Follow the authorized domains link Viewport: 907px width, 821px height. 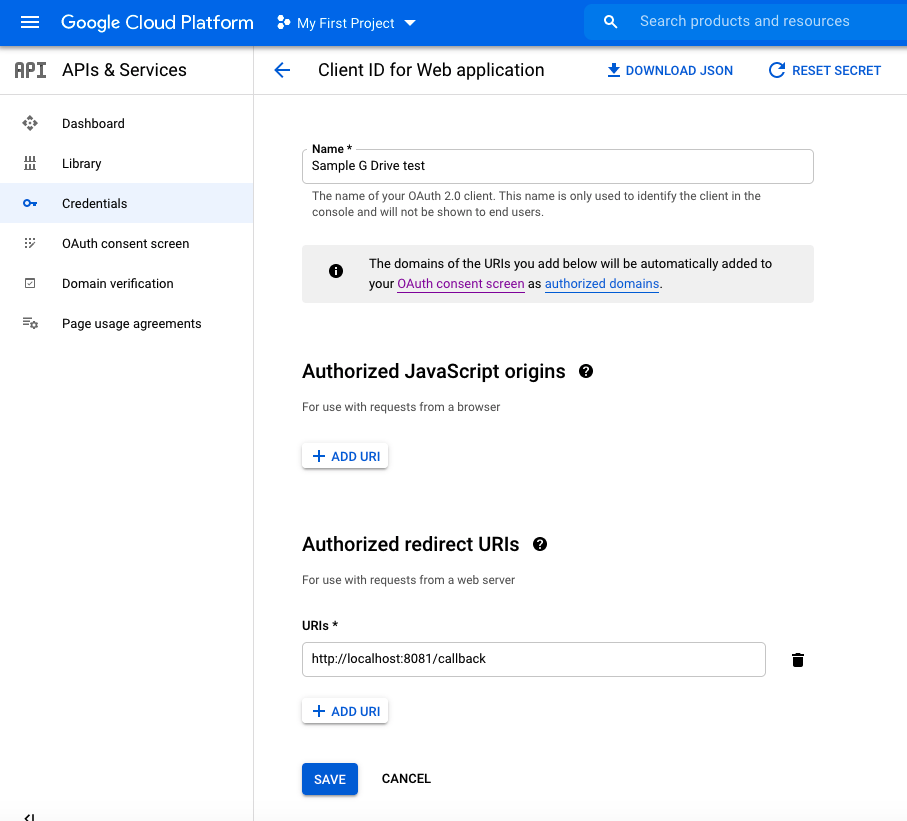[x=602, y=284]
